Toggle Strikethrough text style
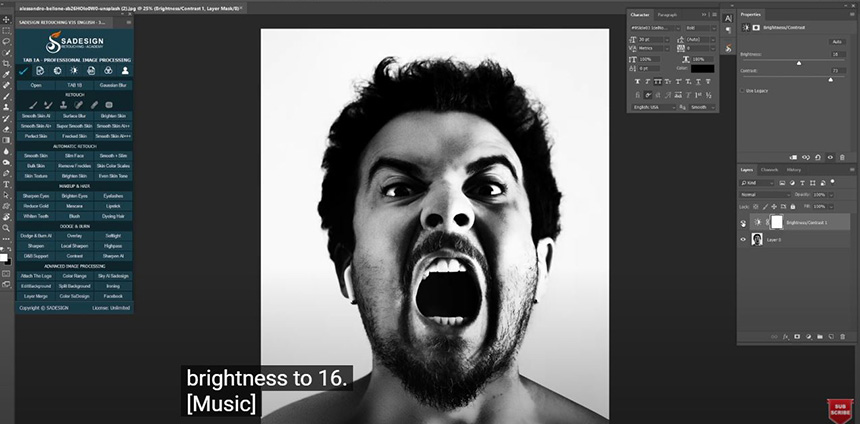 (708, 82)
